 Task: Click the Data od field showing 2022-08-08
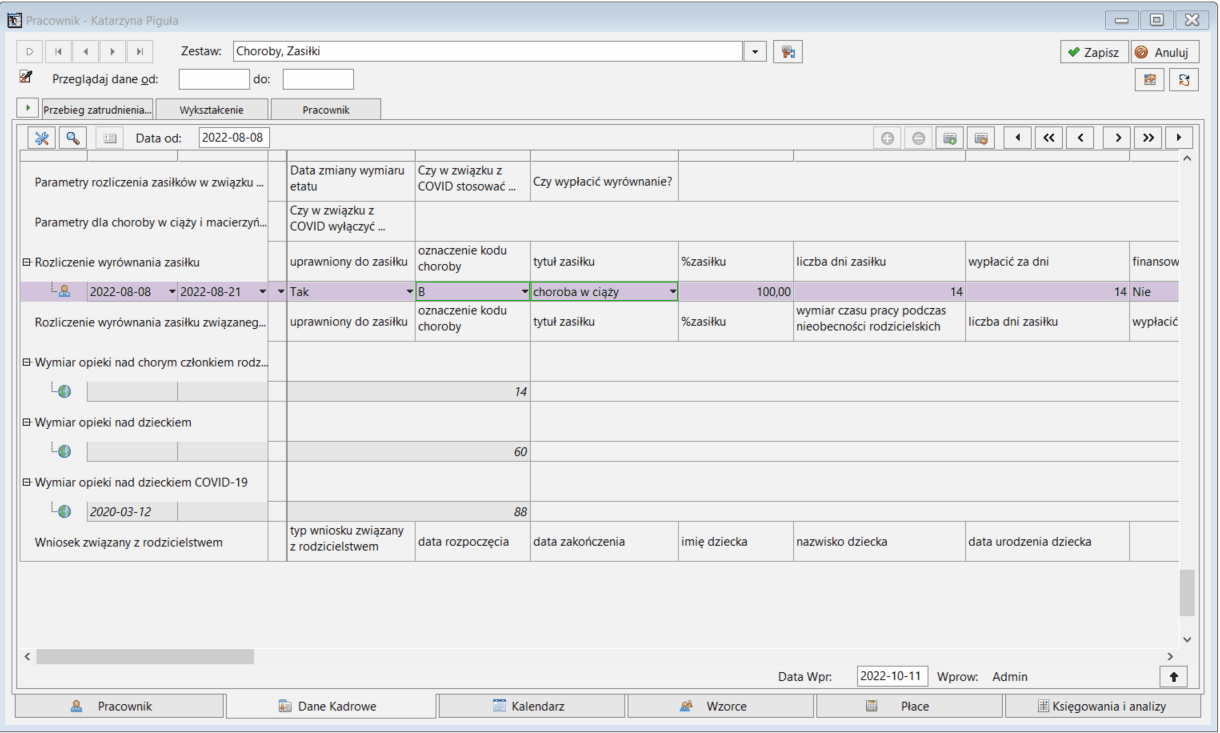tap(234, 138)
